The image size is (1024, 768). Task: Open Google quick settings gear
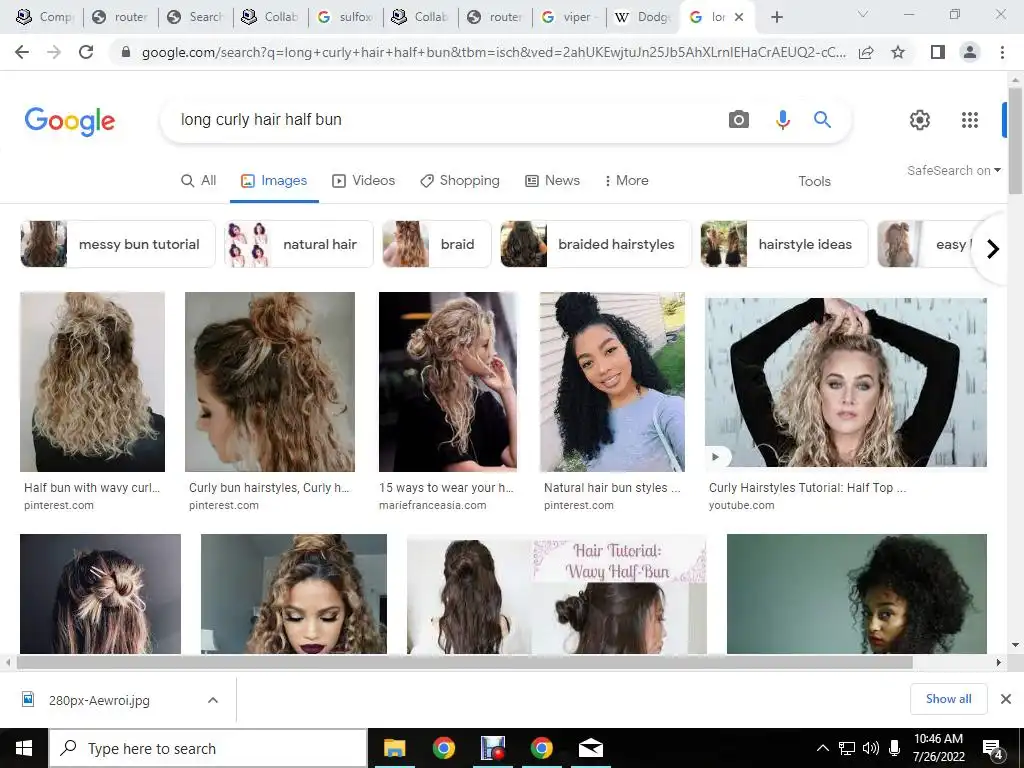click(920, 120)
